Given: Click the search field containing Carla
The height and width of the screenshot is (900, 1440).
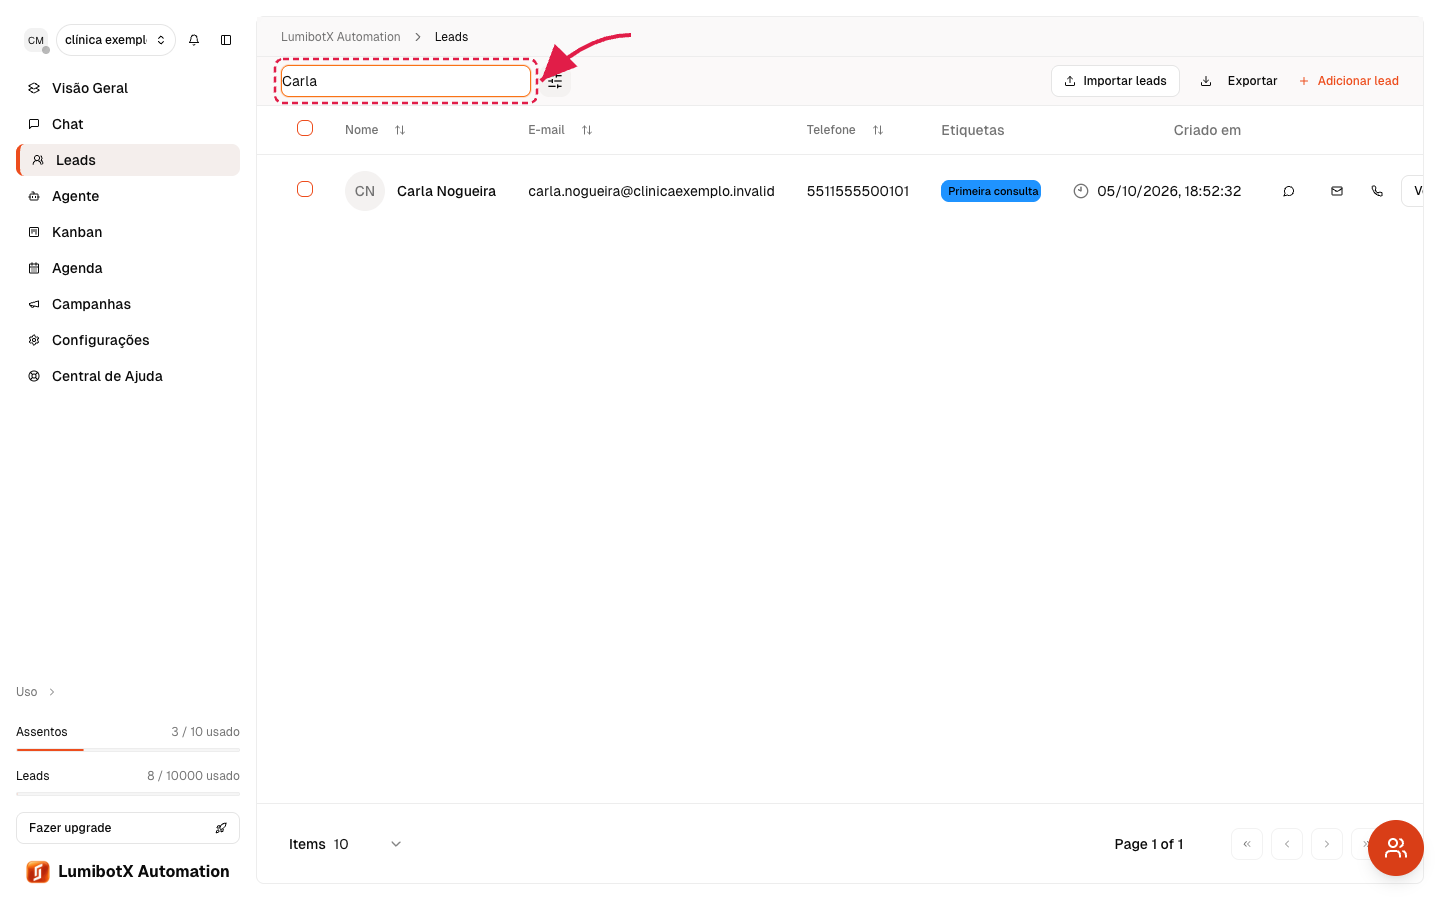Looking at the screenshot, I should pos(406,81).
